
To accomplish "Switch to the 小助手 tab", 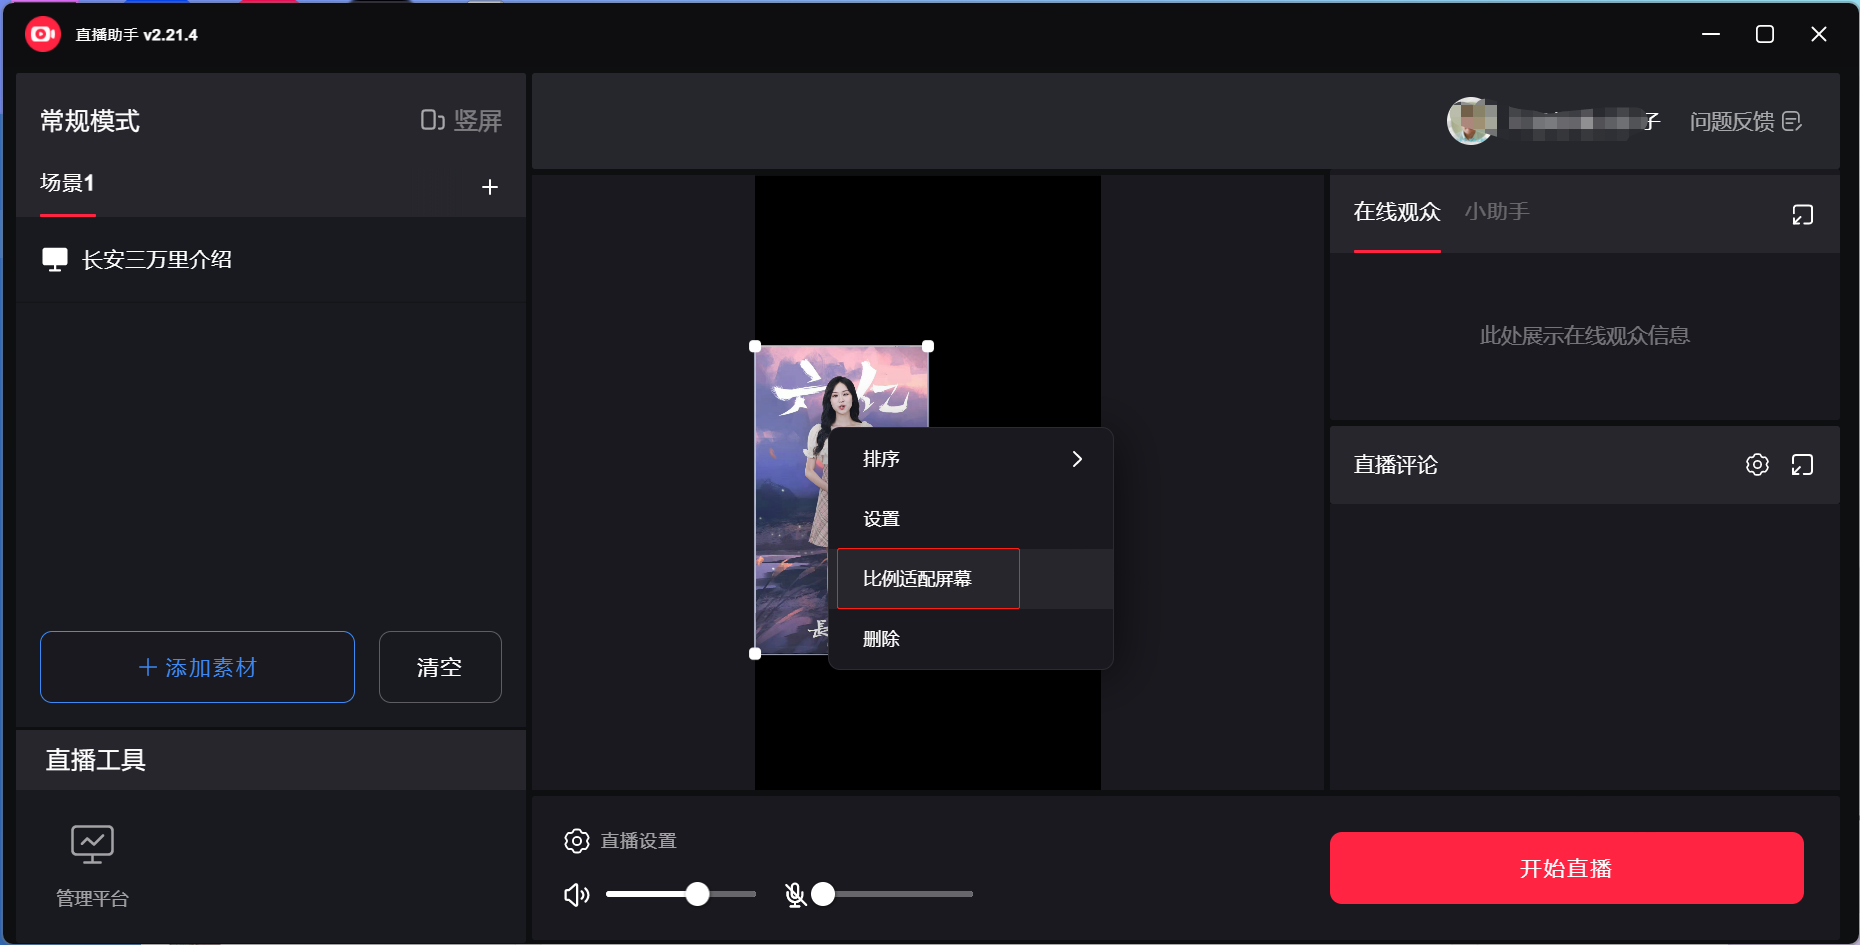I will pos(1497,212).
